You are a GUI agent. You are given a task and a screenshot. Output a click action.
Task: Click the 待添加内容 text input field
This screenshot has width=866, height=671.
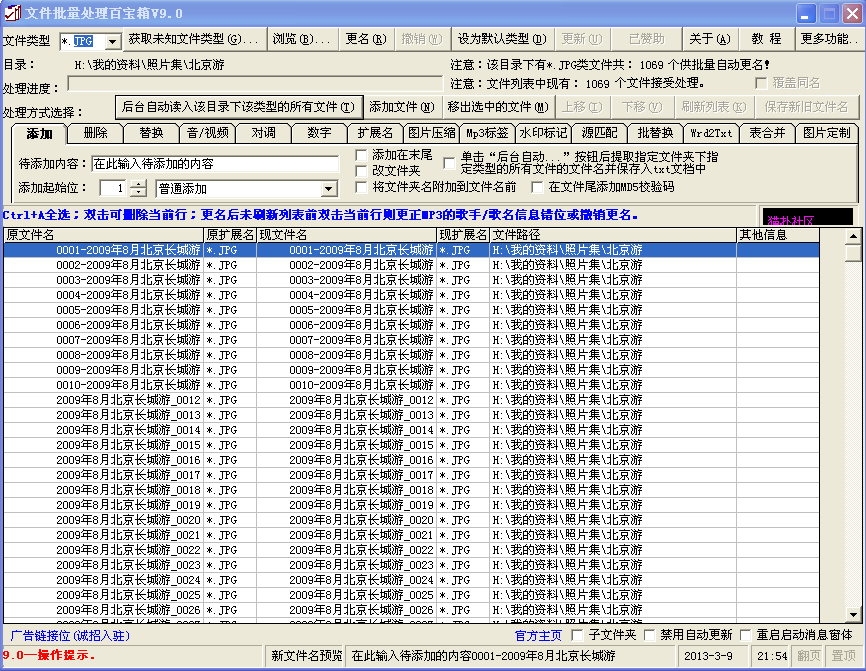pyautogui.click(x=215, y=163)
